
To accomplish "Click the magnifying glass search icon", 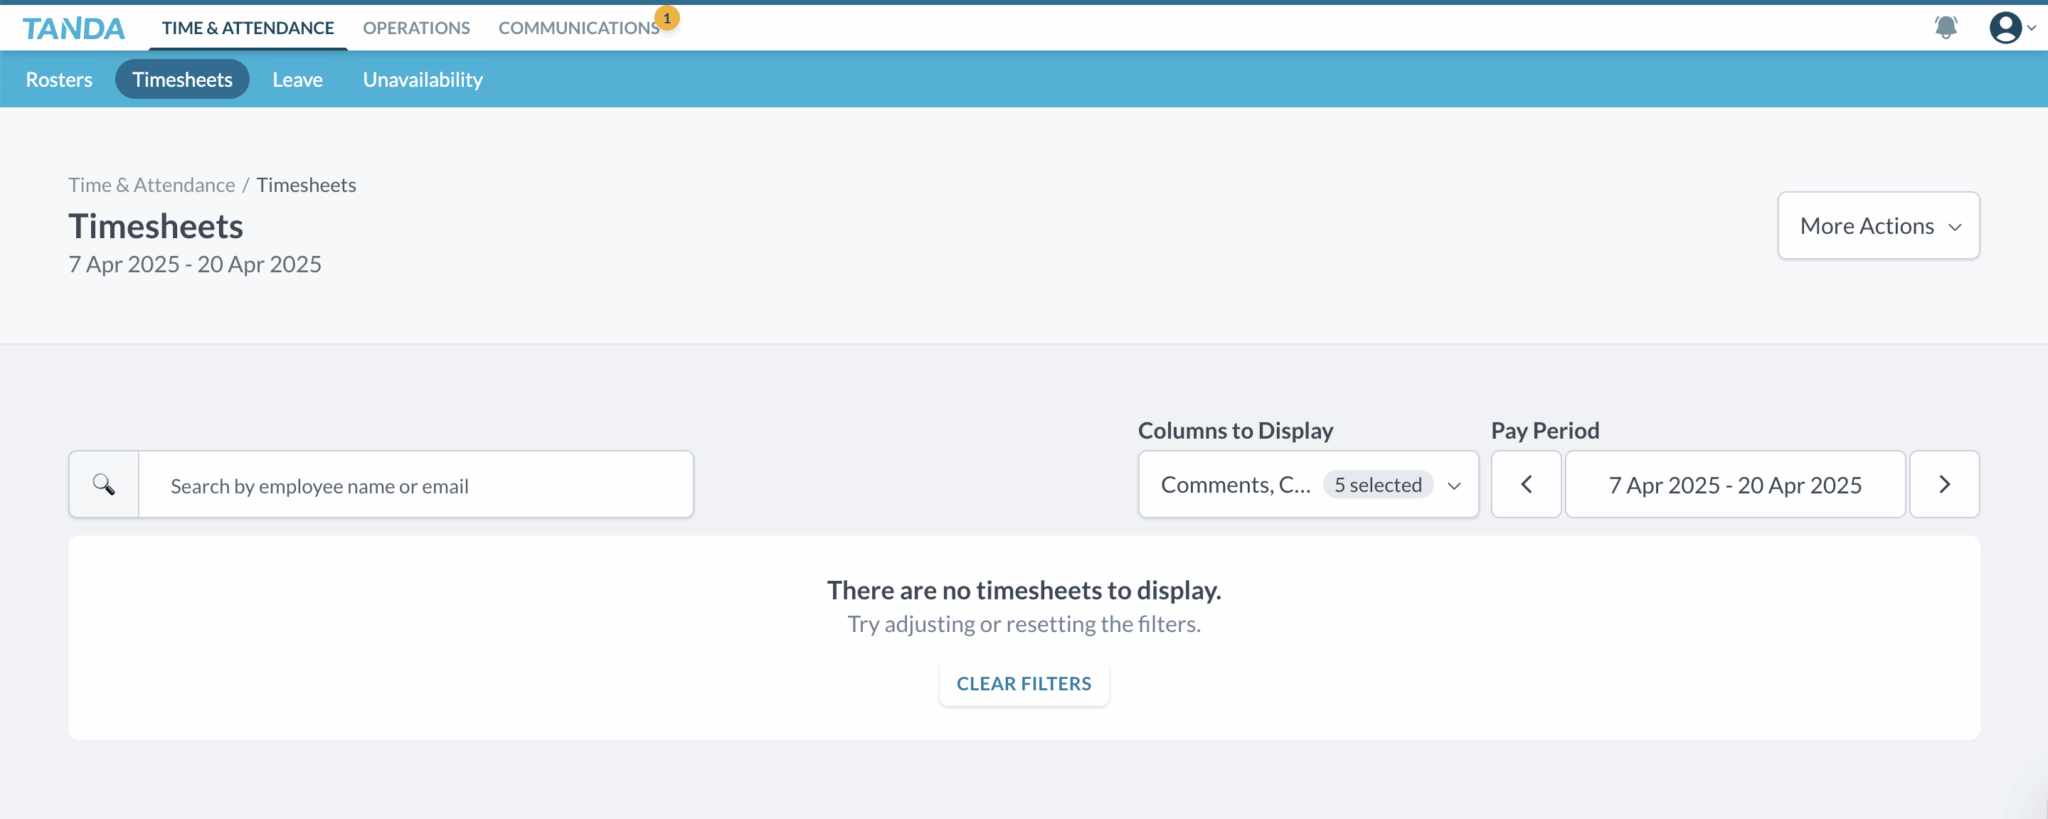I will [104, 485].
